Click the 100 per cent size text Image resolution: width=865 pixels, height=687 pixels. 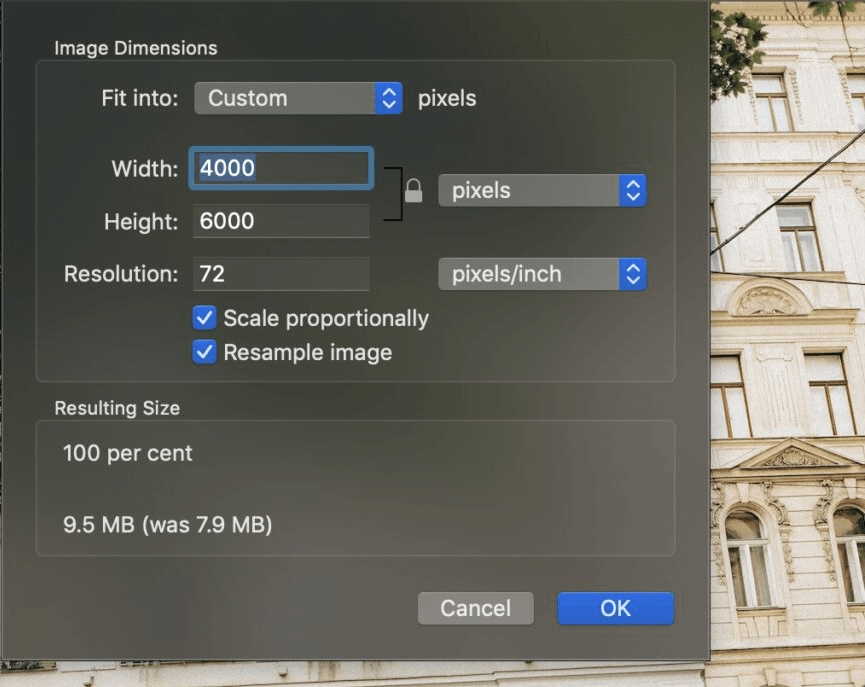tap(127, 454)
